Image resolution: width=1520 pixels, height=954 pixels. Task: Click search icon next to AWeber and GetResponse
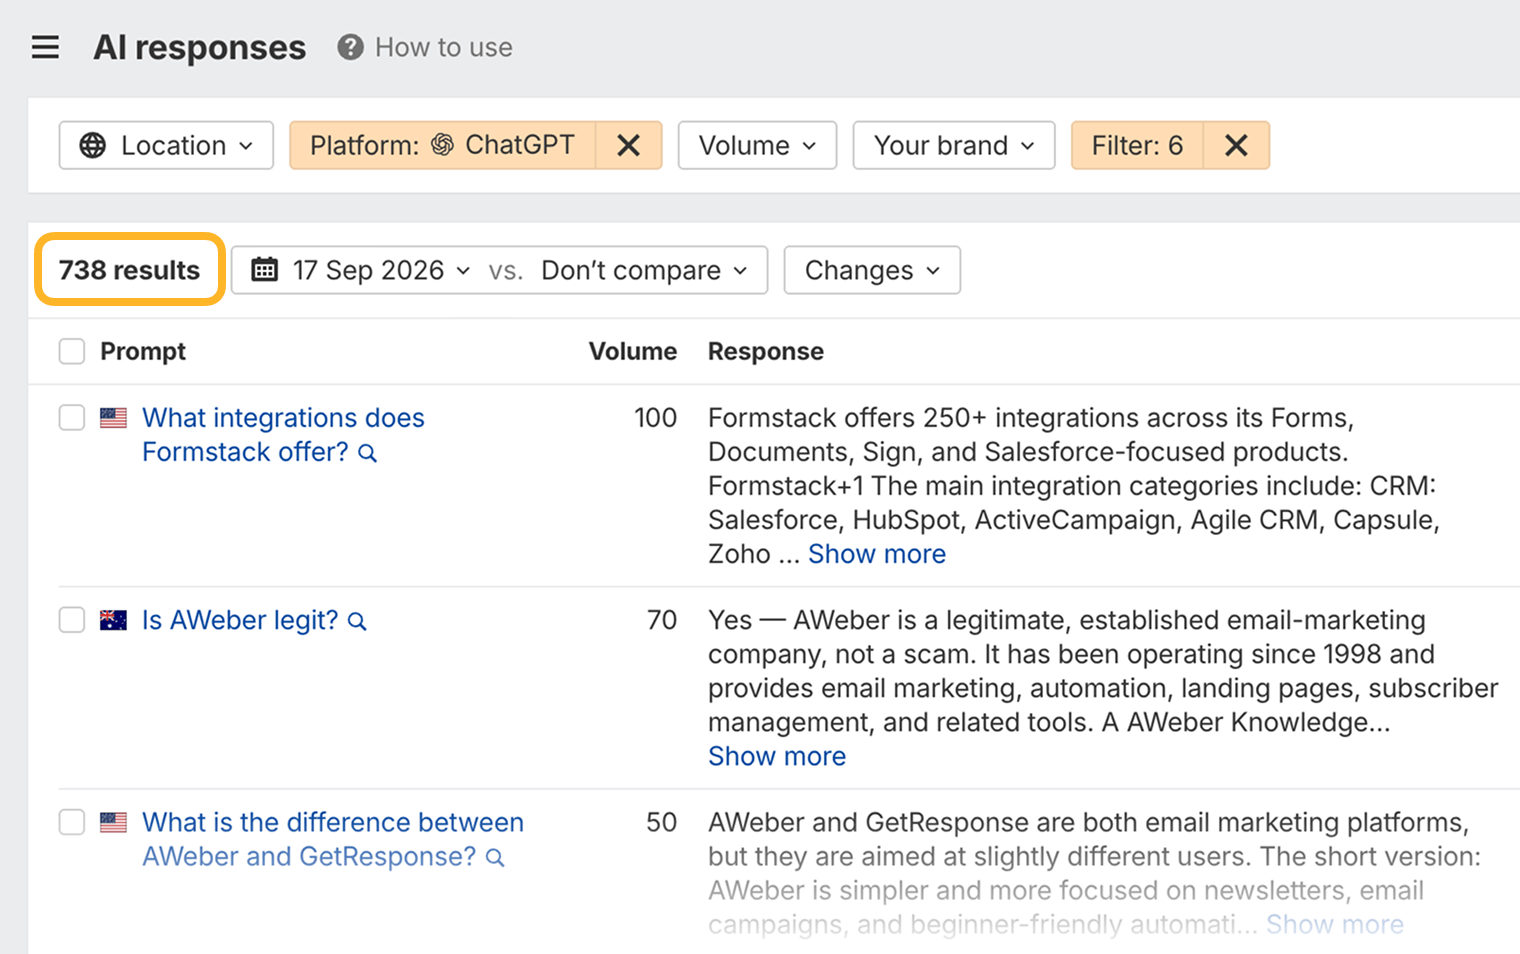495,857
